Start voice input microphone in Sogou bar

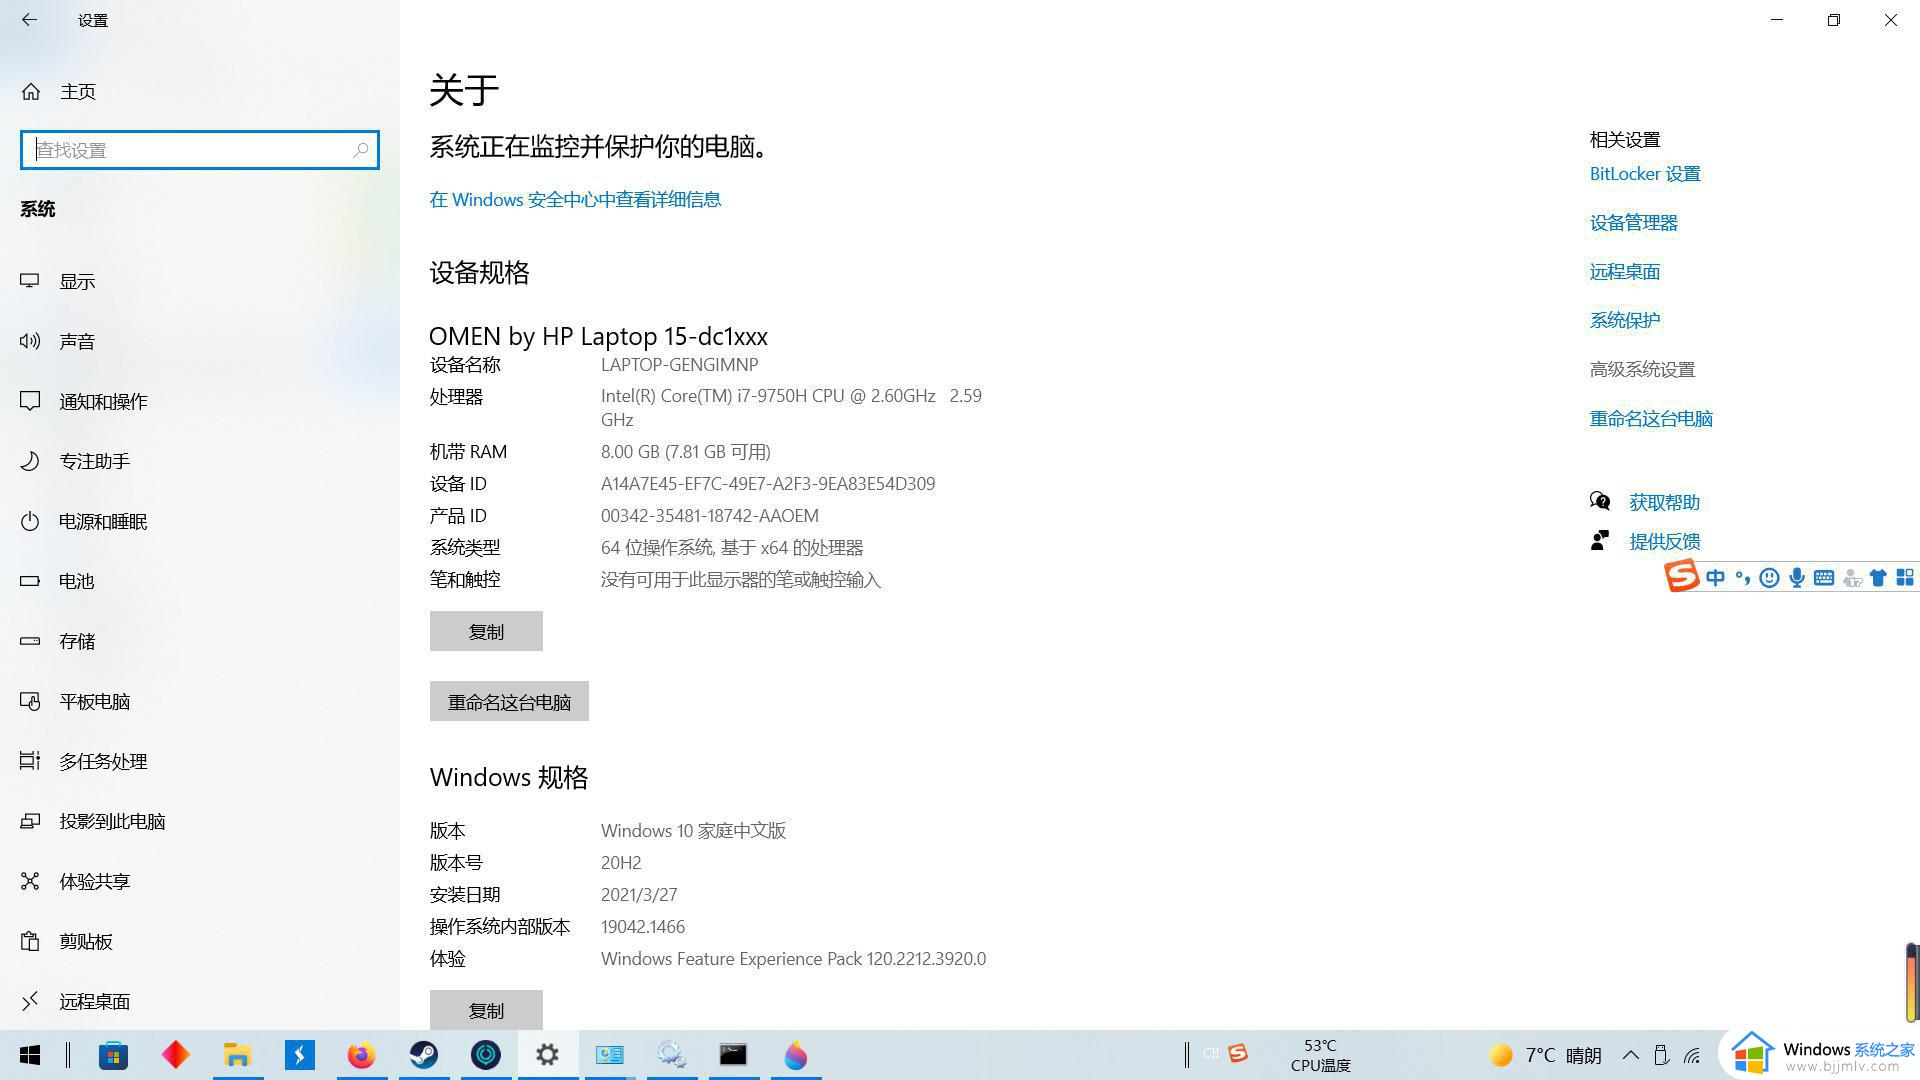tap(1797, 578)
